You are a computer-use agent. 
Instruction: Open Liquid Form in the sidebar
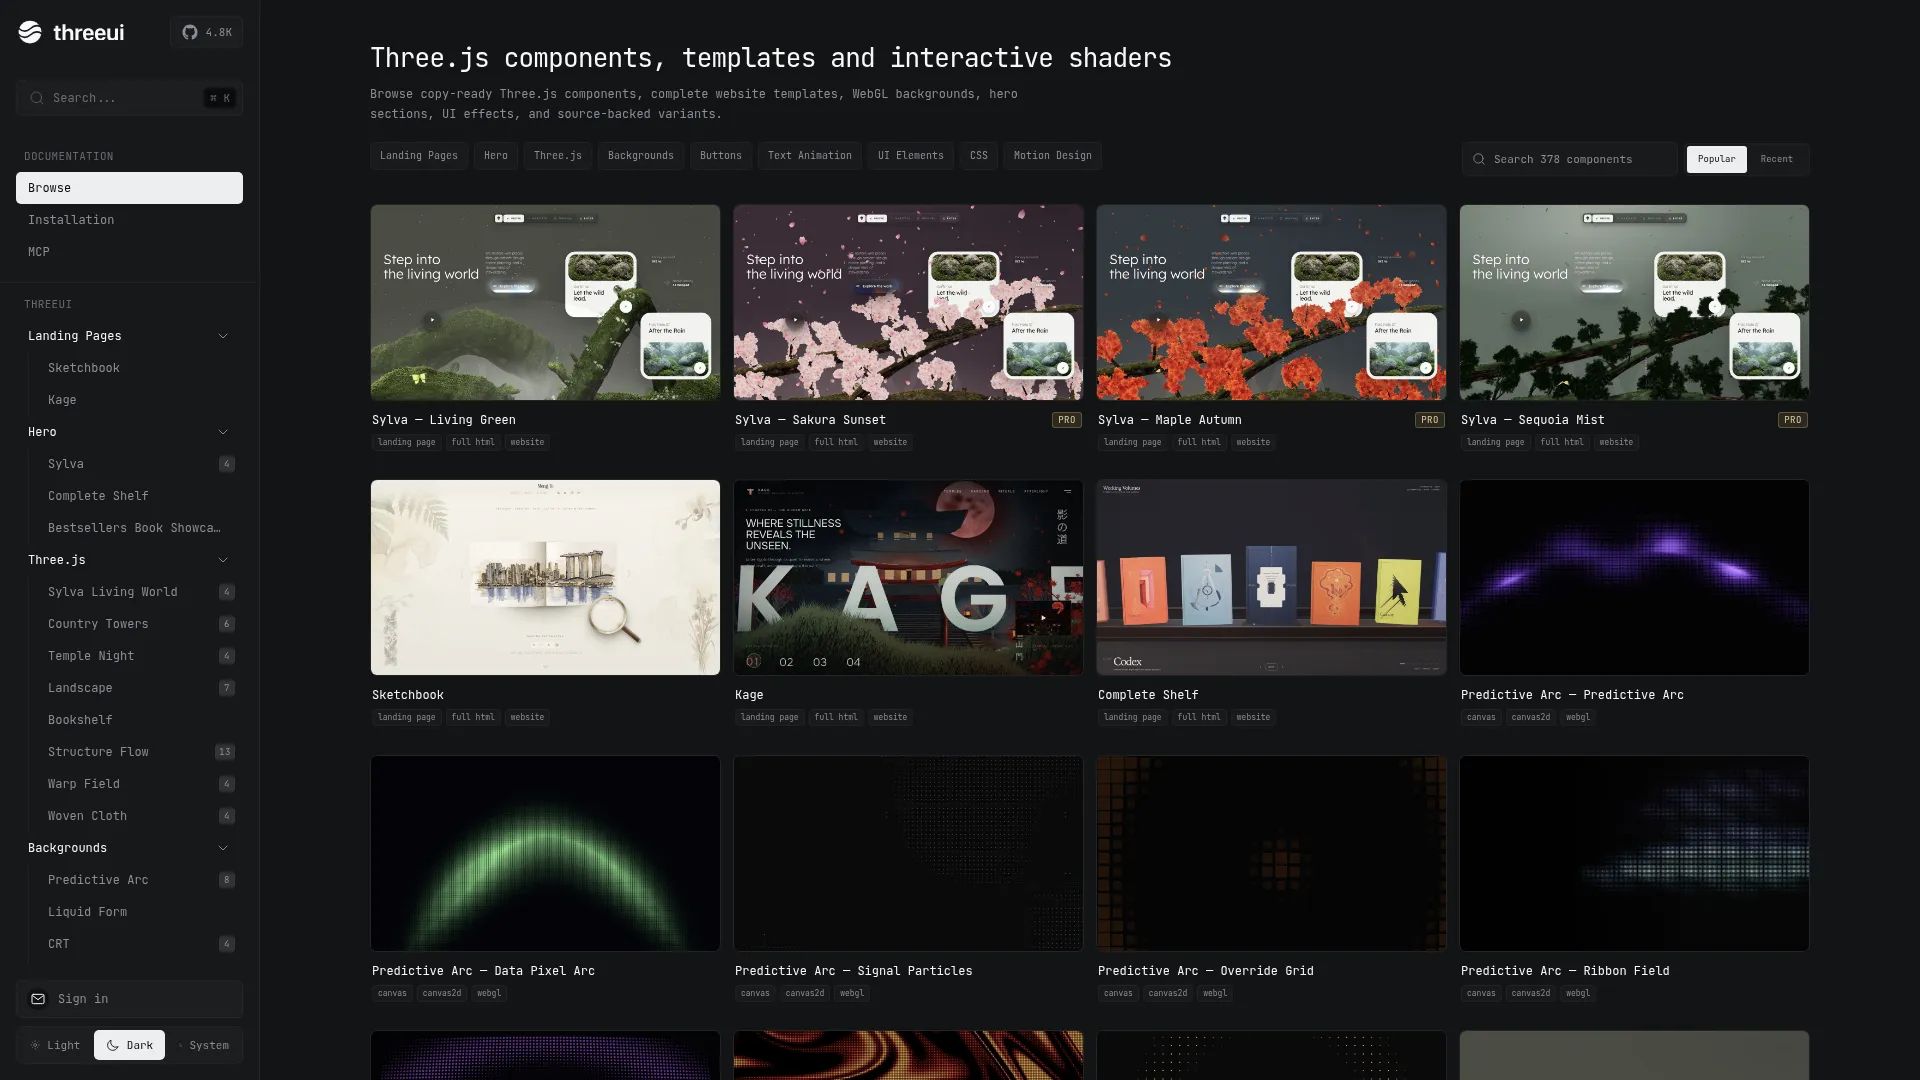pyautogui.click(x=87, y=912)
